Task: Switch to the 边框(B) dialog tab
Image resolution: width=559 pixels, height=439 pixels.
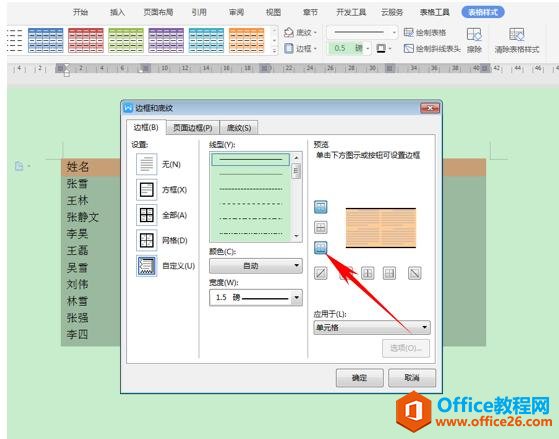Action: 146,127
